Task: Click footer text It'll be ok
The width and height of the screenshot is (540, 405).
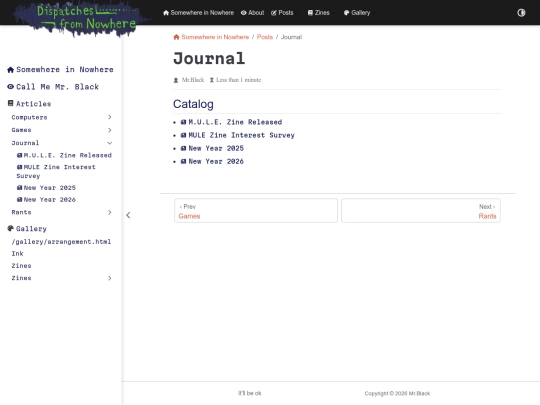Action: 250,393
